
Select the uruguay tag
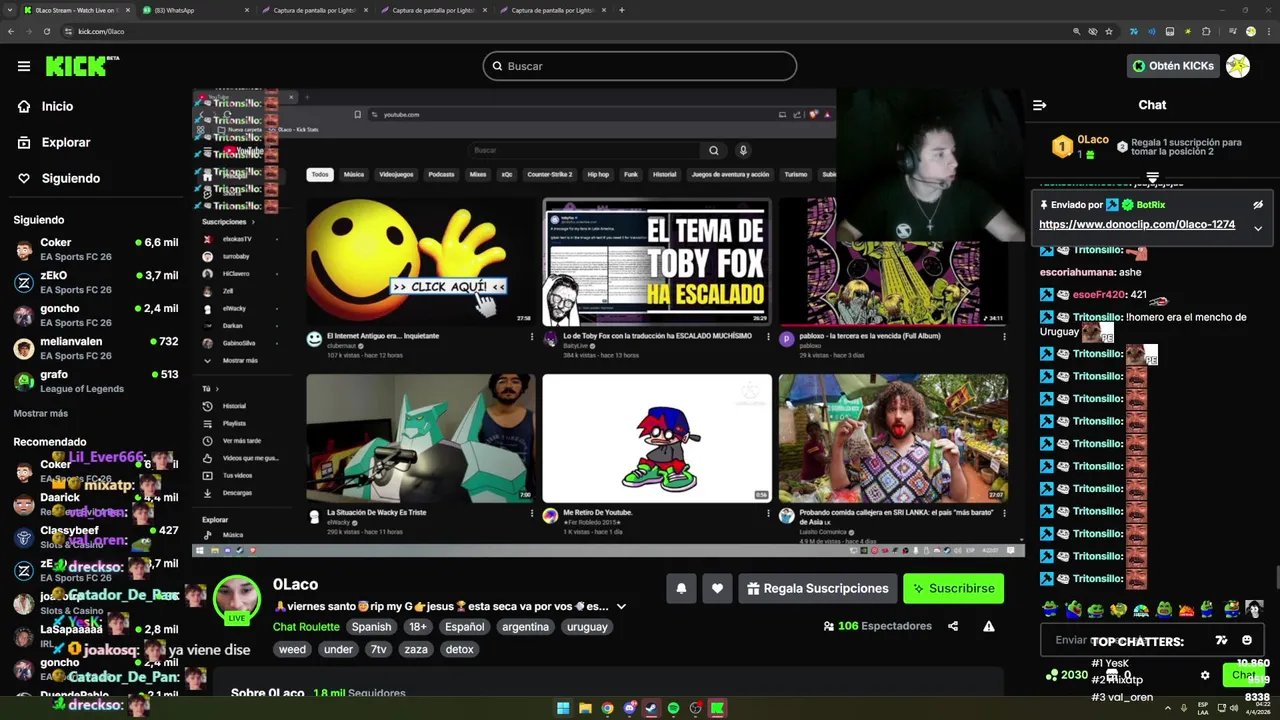coord(587,627)
